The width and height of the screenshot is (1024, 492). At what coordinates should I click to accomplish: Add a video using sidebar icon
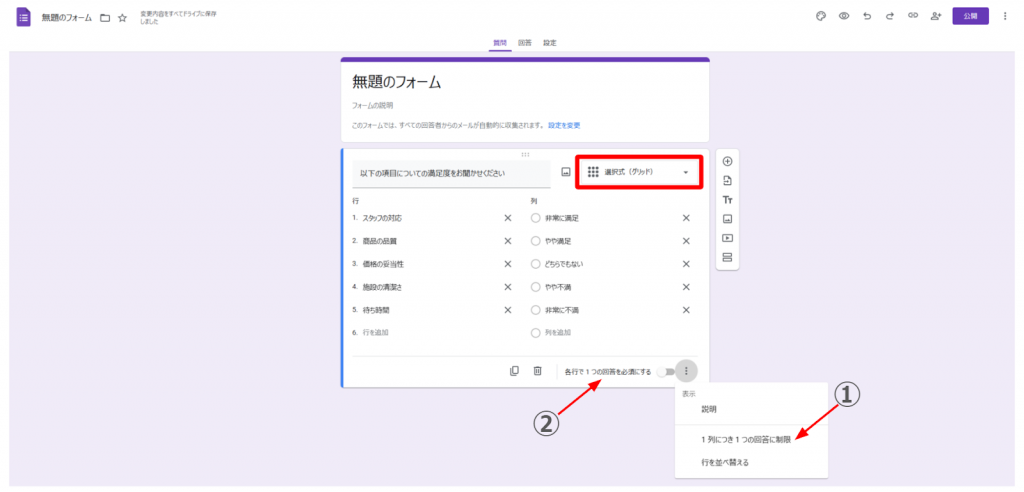pyautogui.click(x=727, y=238)
